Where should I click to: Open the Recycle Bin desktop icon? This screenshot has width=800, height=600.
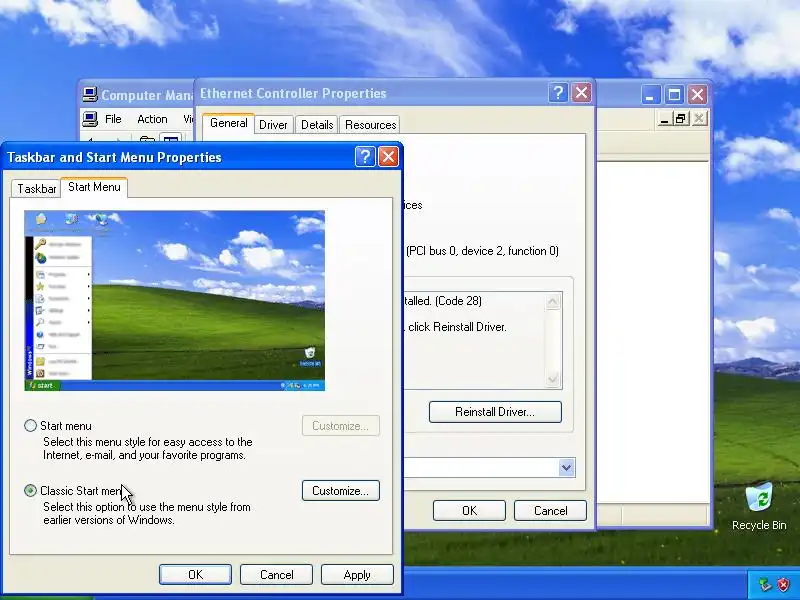coord(759,507)
